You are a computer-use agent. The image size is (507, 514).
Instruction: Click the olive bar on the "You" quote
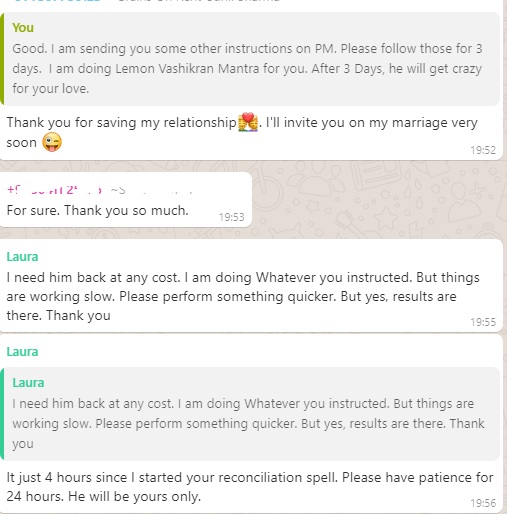click(2, 59)
